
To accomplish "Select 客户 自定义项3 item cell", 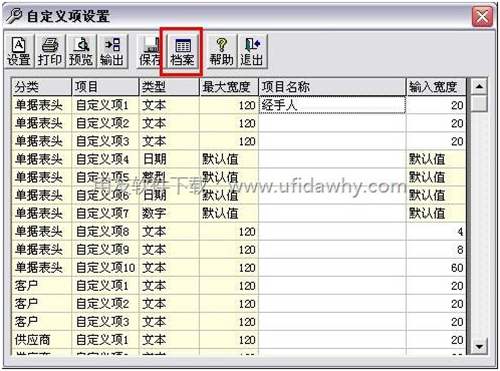I will point(105,322).
